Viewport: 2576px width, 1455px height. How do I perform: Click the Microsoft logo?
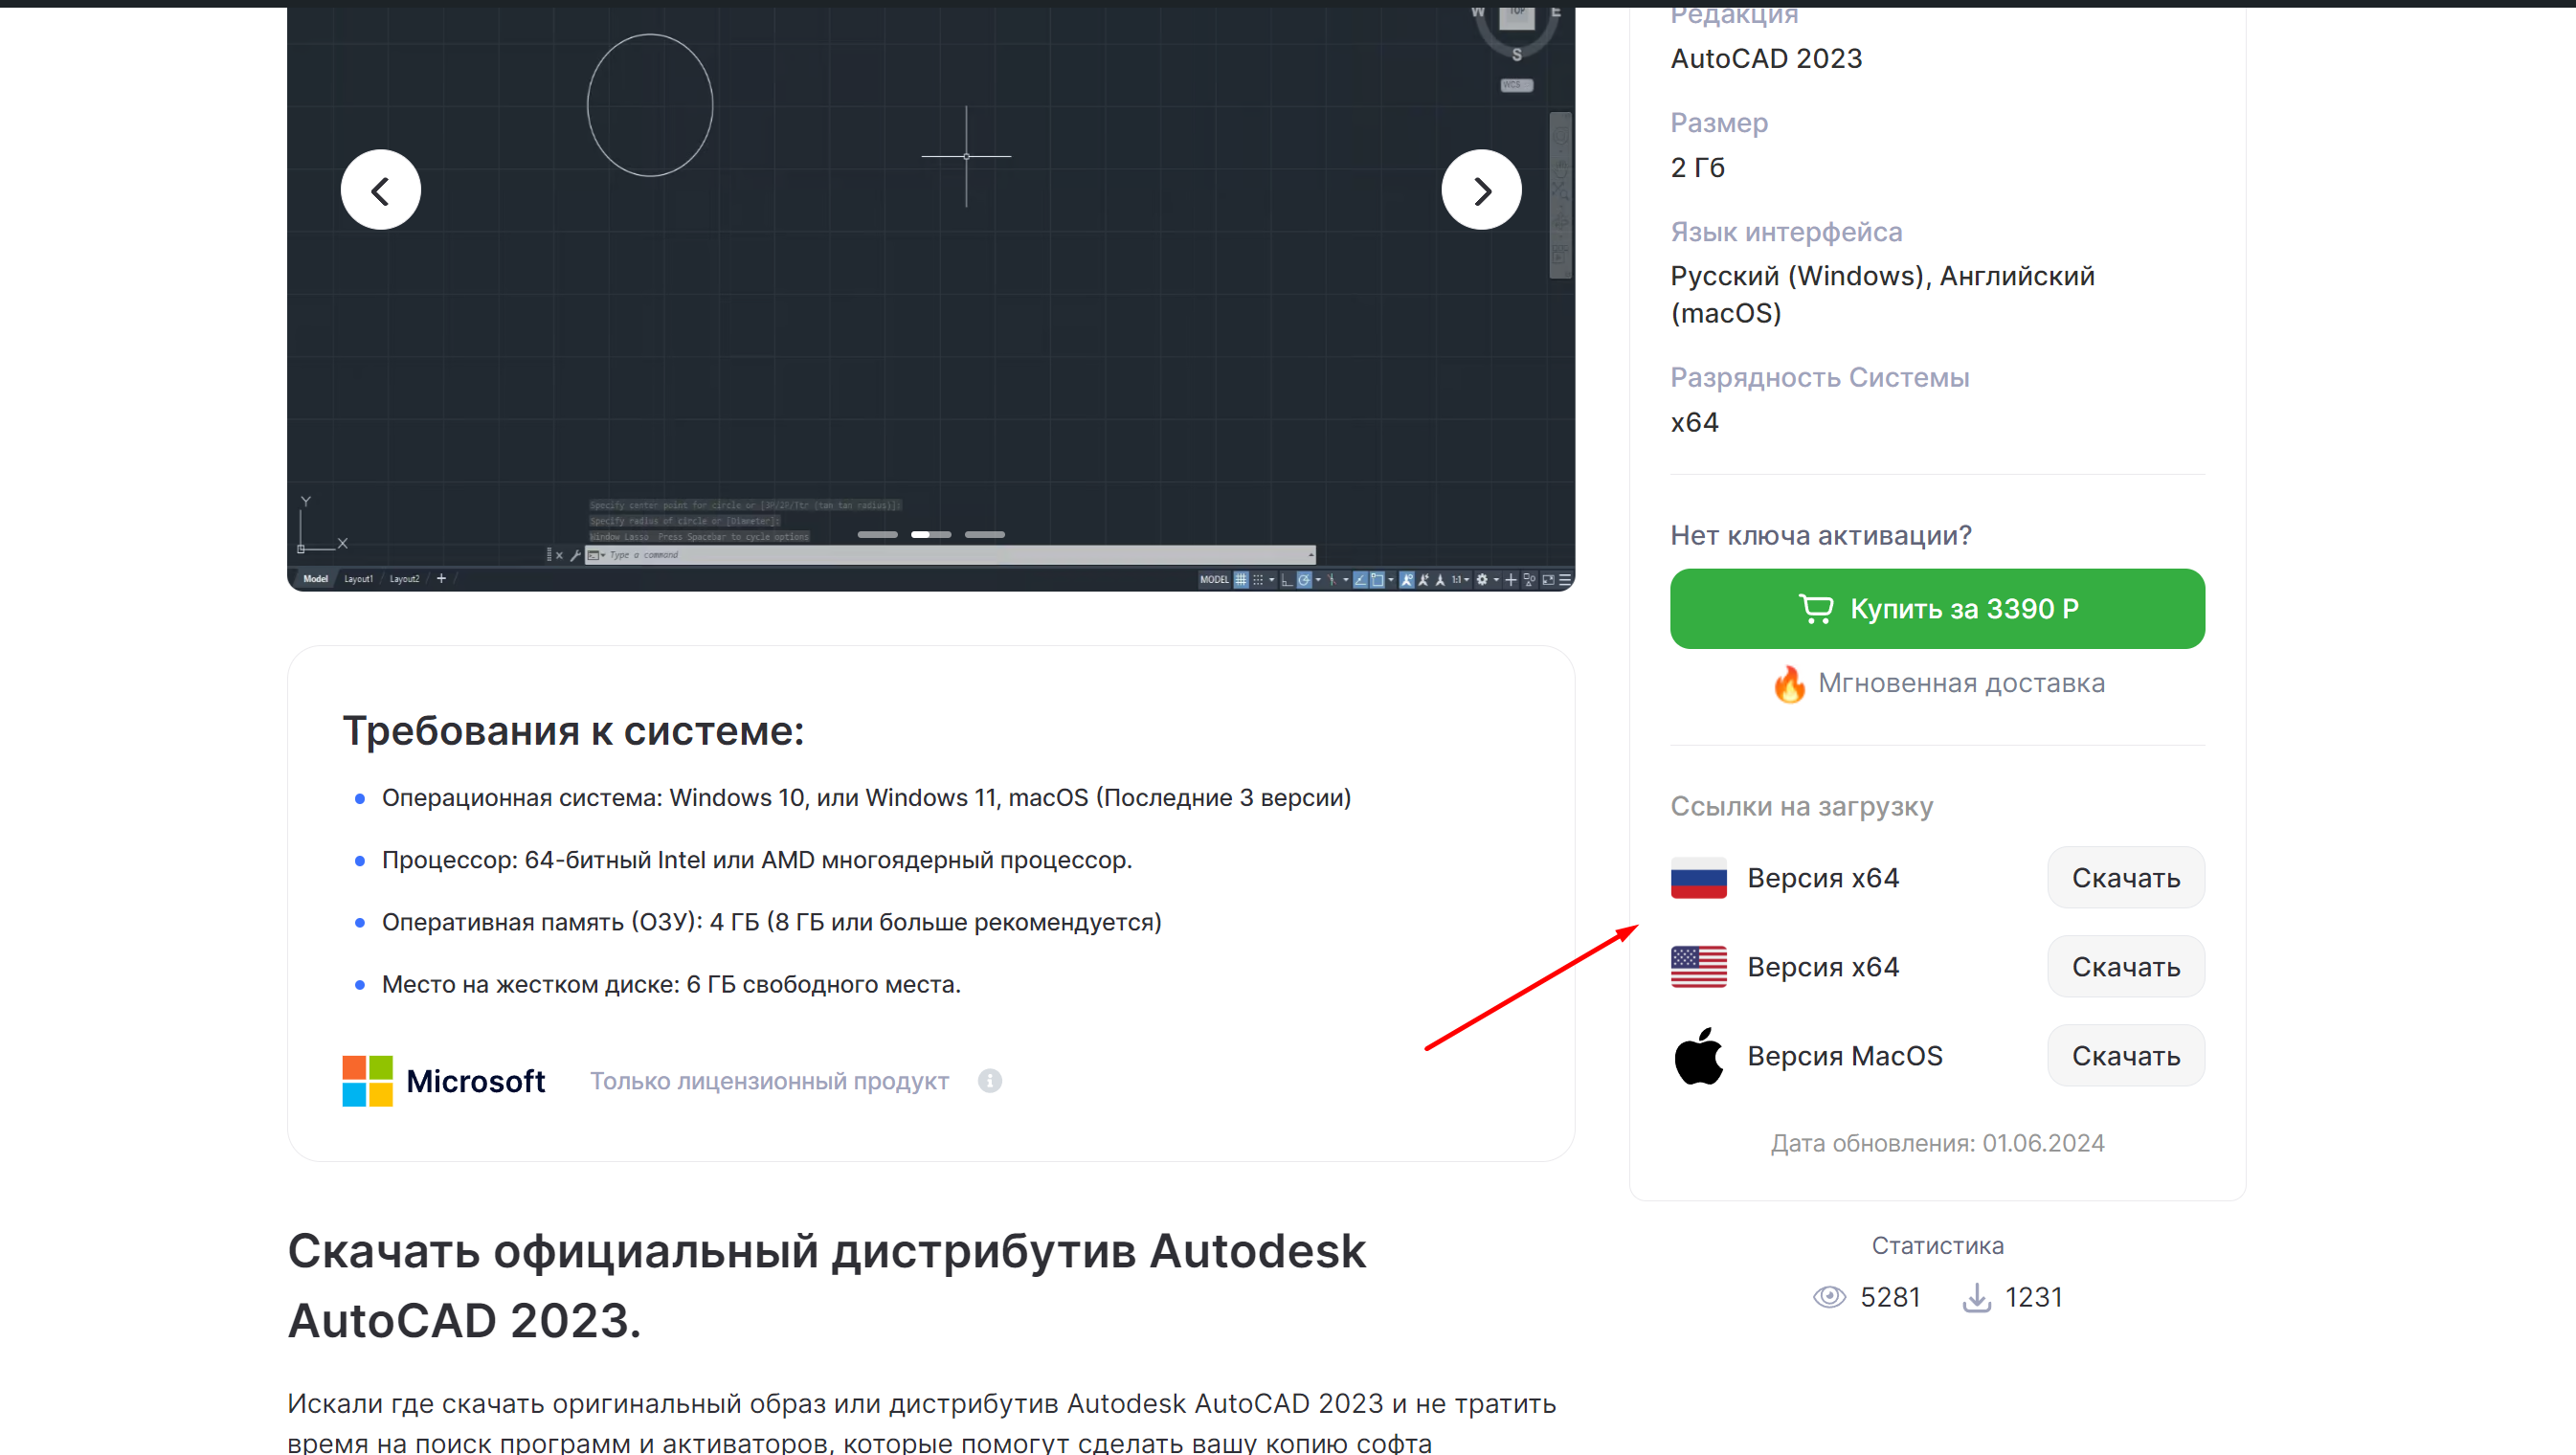(x=443, y=1080)
